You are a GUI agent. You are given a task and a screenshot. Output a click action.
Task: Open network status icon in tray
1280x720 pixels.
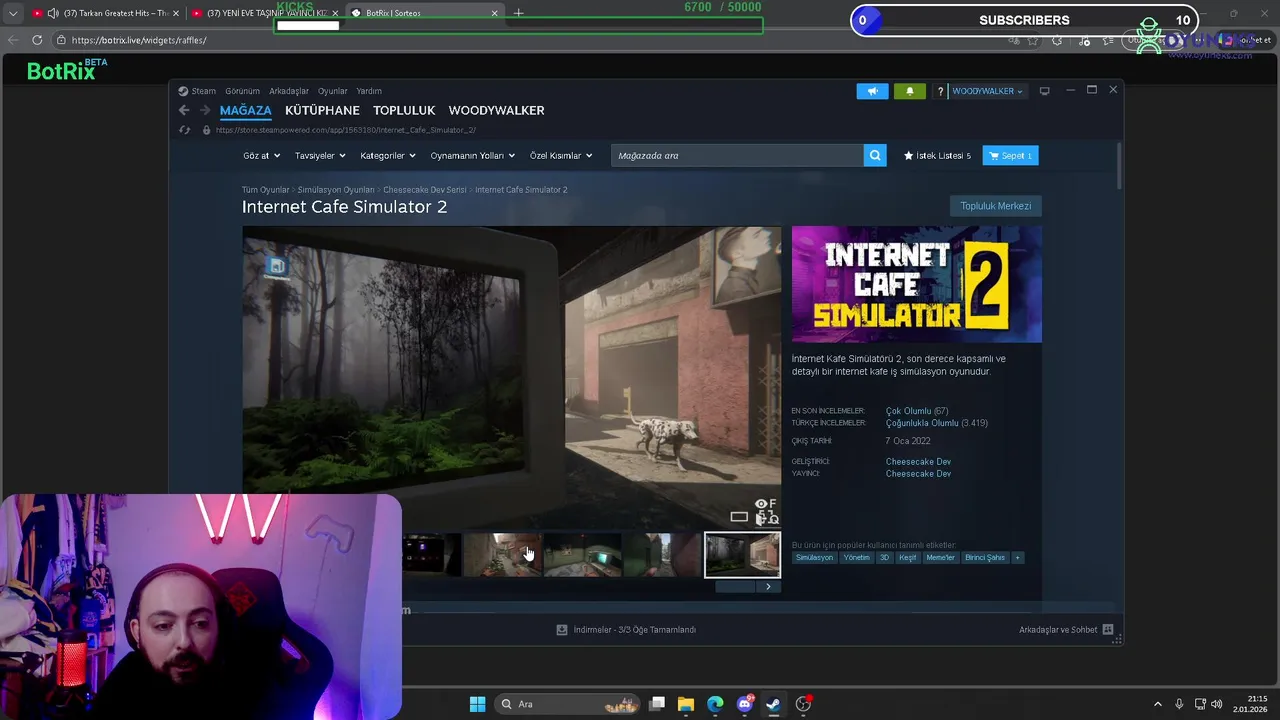[1200, 704]
